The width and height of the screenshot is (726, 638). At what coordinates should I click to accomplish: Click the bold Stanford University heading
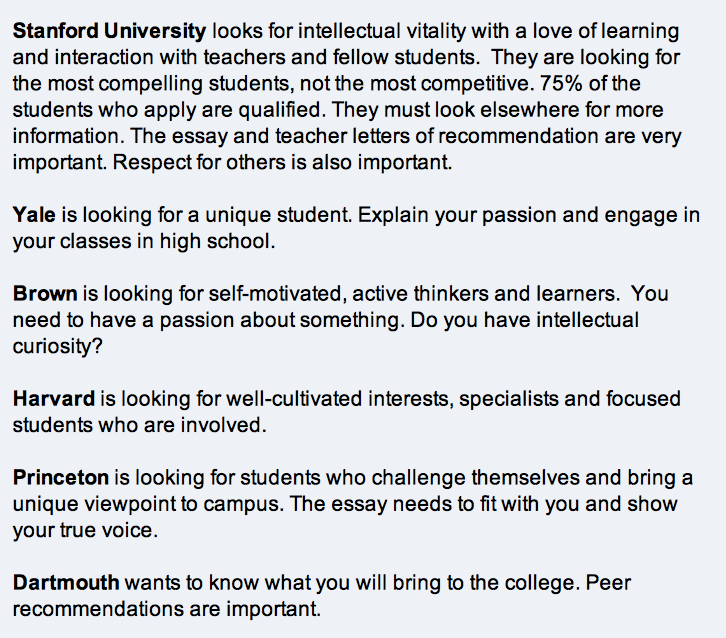pyautogui.click(x=109, y=31)
